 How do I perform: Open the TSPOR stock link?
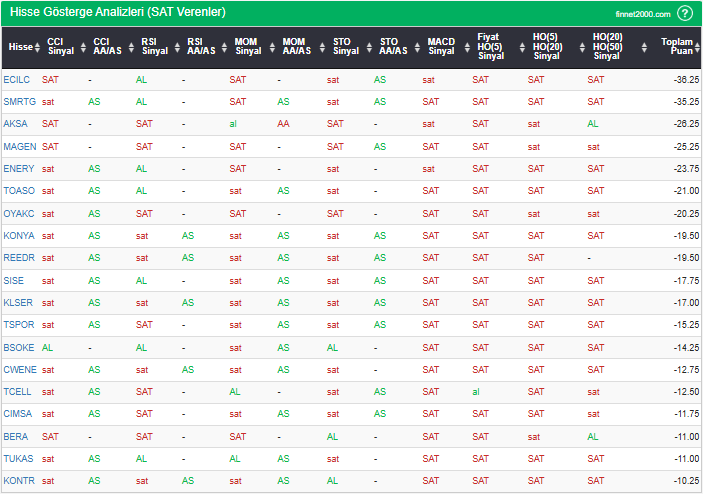pos(19,325)
